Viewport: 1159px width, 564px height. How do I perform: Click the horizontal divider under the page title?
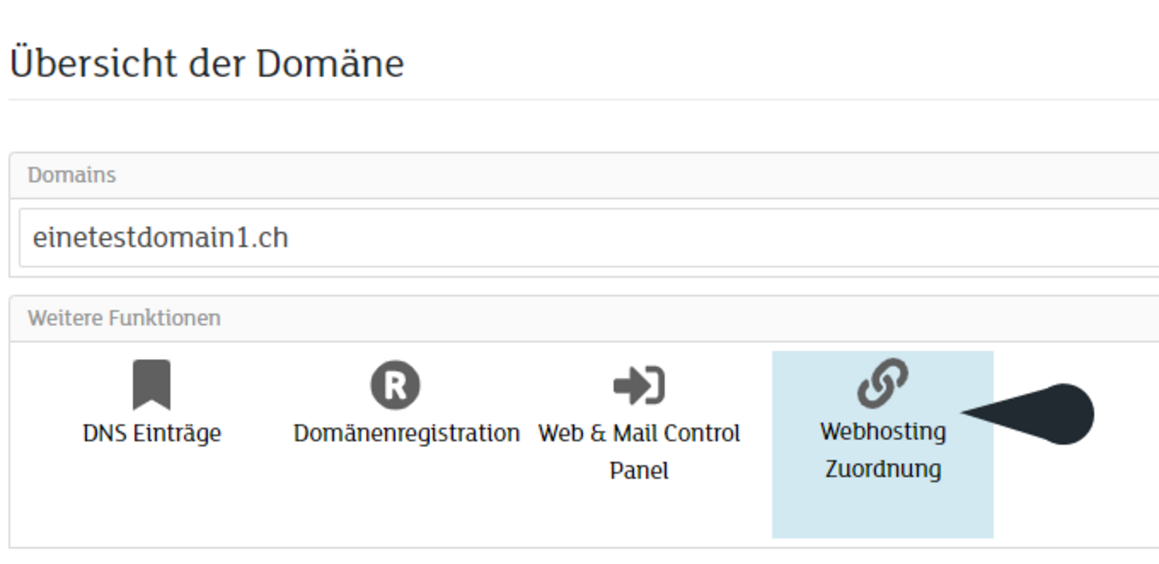pos(584,99)
